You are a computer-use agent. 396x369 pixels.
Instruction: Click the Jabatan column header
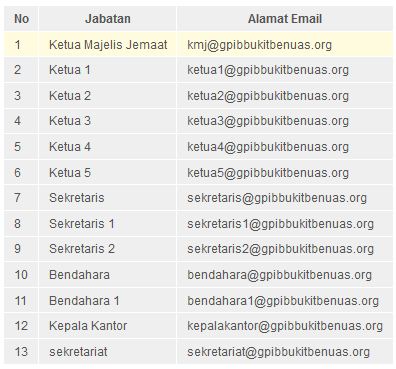[x=108, y=19]
